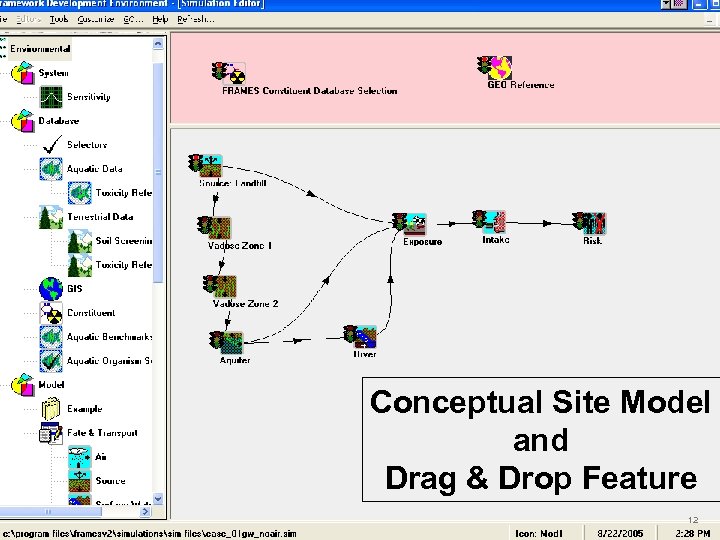Select the Source: Landfill node icon
Viewport: 720px width, 540px height.
pos(205,166)
